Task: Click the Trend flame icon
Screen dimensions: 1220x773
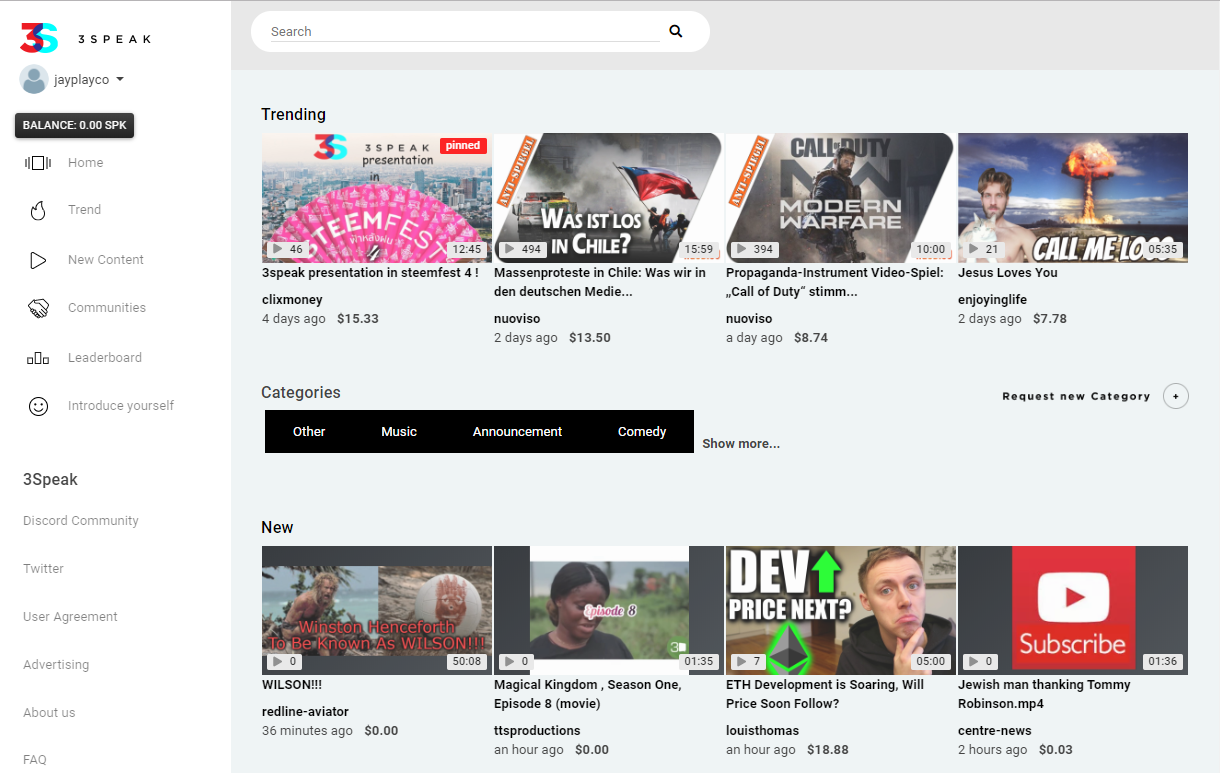Action: [38, 210]
